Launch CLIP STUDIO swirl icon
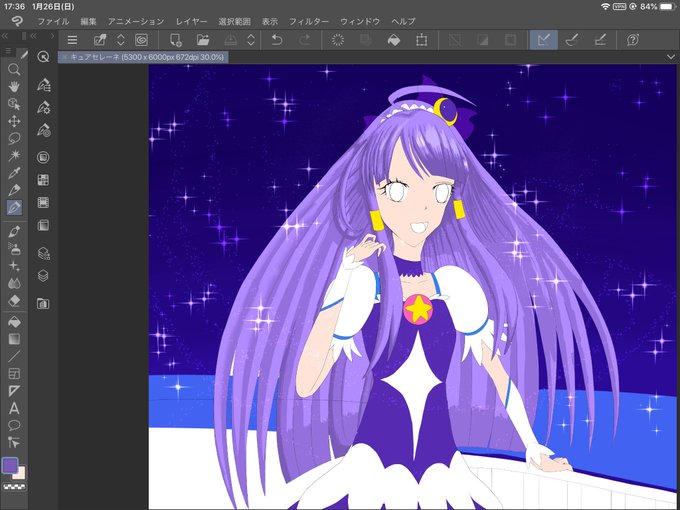 tap(142, 40)
